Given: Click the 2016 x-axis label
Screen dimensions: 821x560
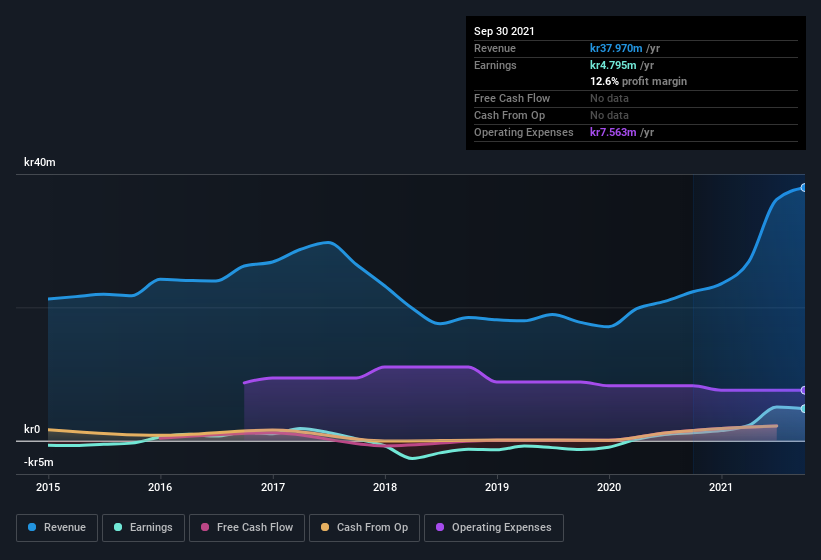Looking at the screenshot, I should (160, 487).
